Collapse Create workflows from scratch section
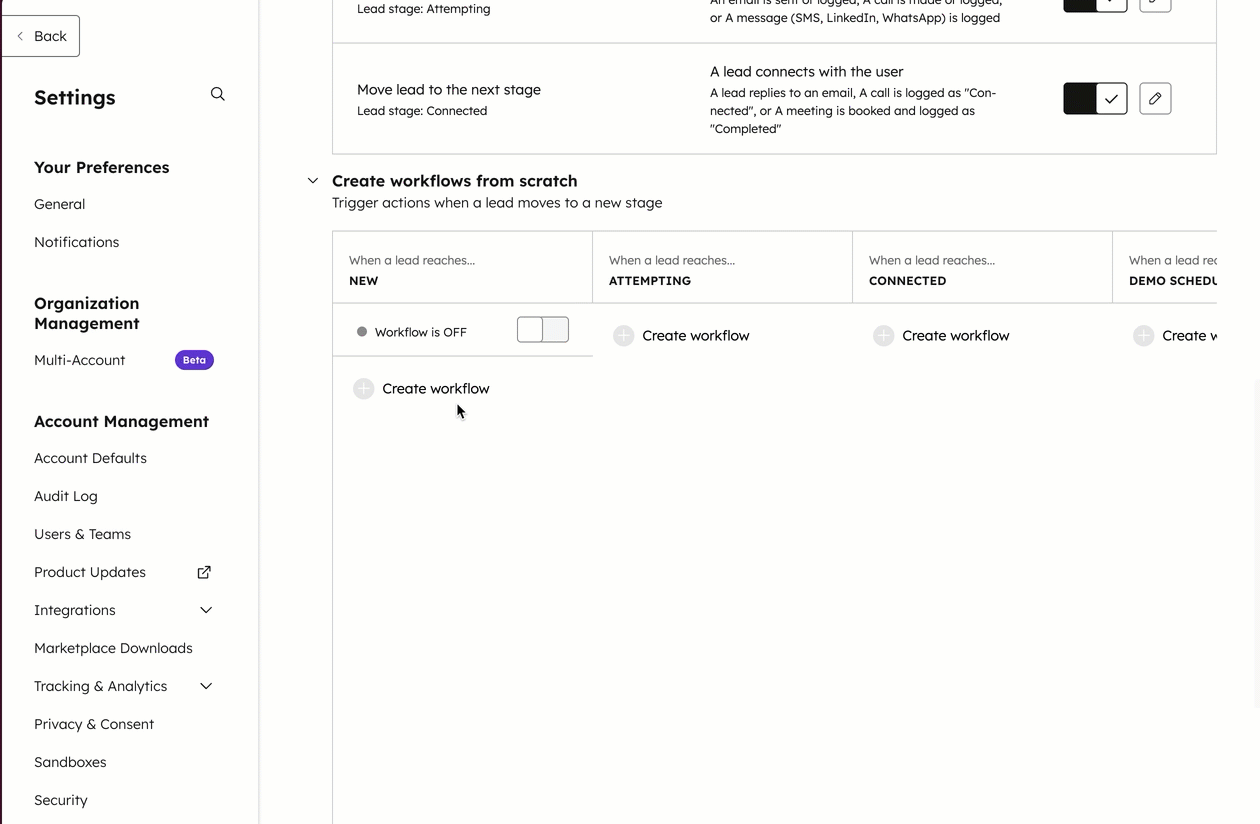Image resolution: width=1260 pixels, height=824 pixels. [313, 181]
